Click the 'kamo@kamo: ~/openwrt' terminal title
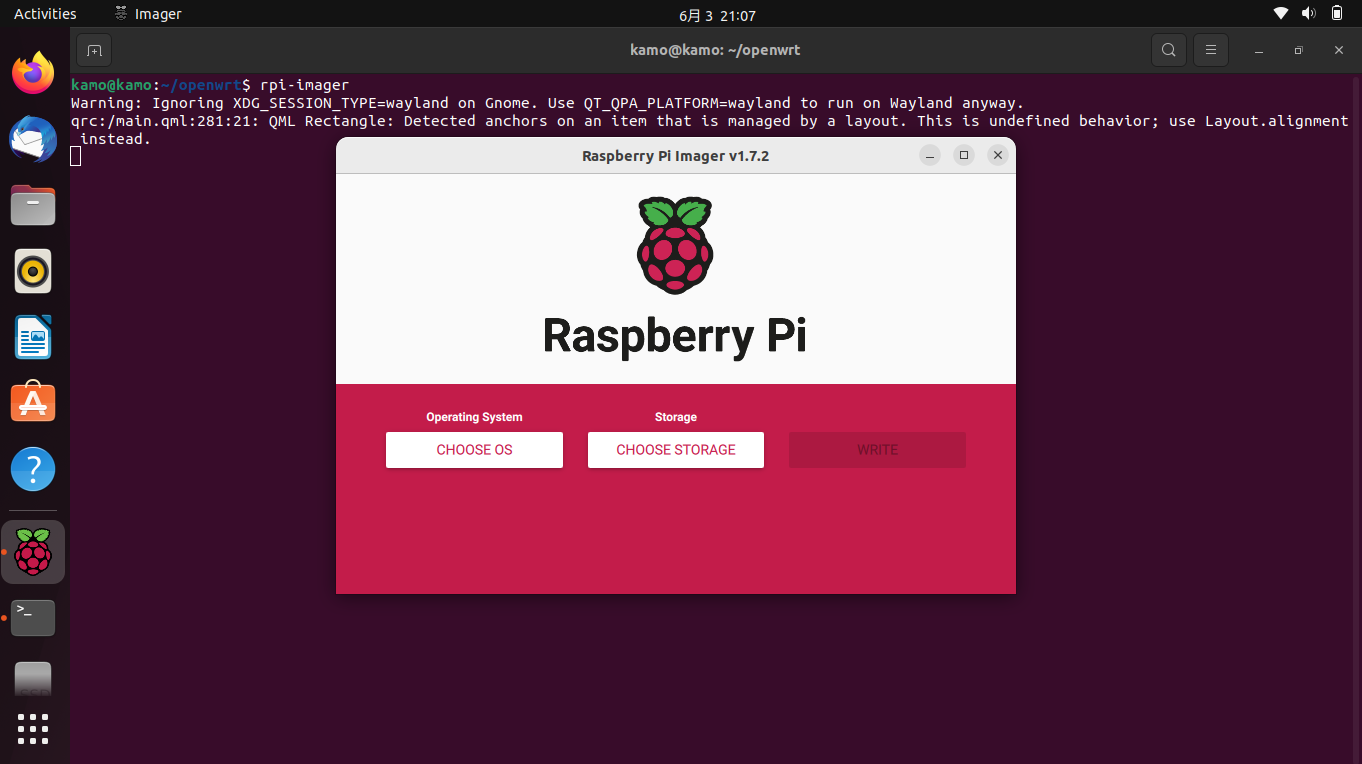 pos(715,50)
